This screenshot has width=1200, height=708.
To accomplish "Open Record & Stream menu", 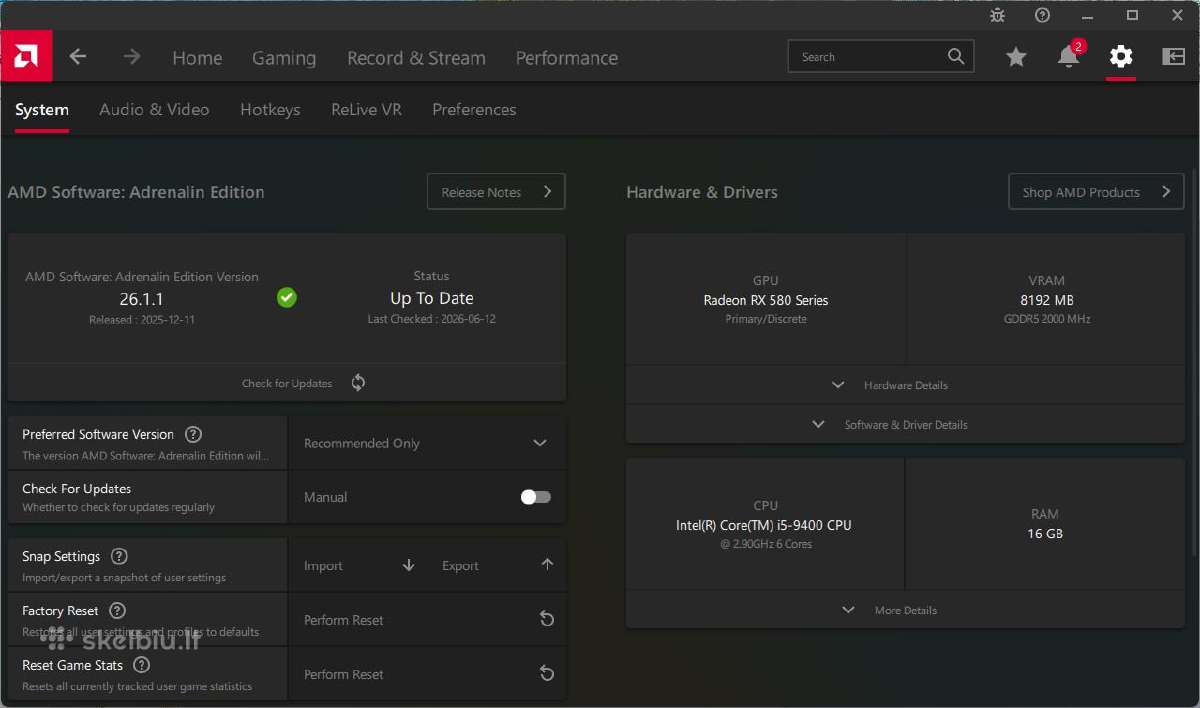I will click(416, 58).
